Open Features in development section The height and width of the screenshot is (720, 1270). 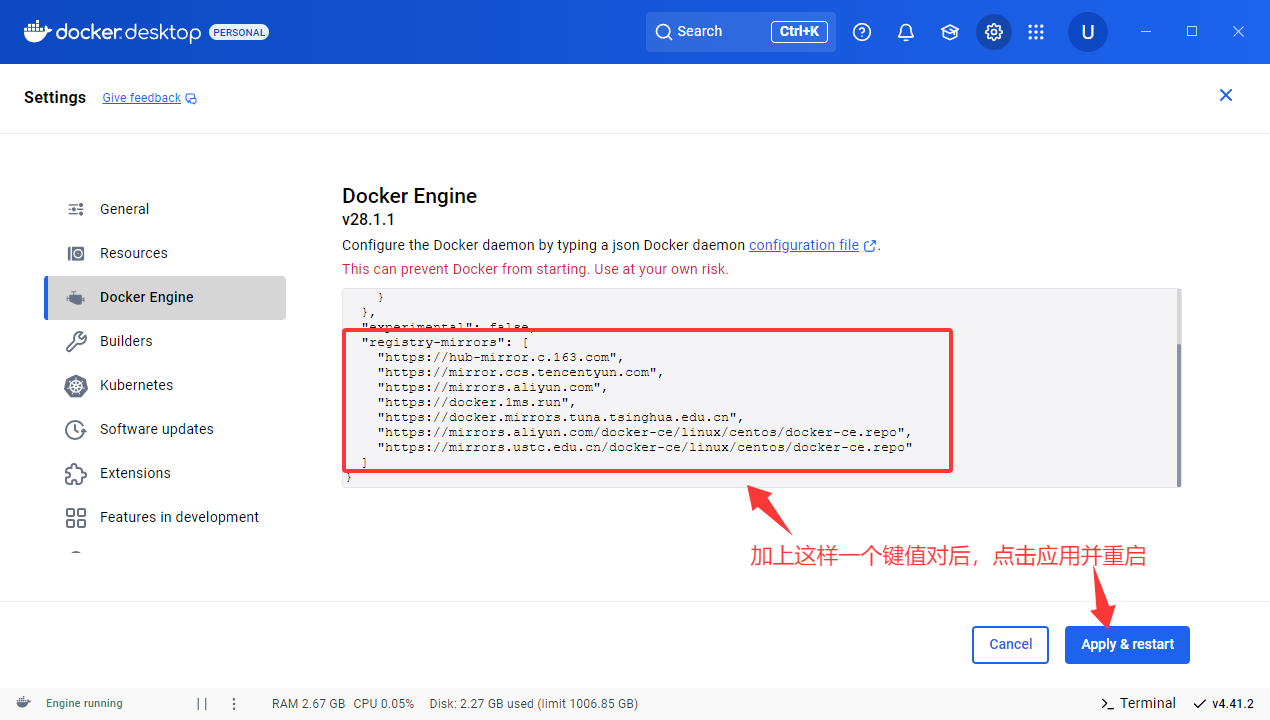165,517
